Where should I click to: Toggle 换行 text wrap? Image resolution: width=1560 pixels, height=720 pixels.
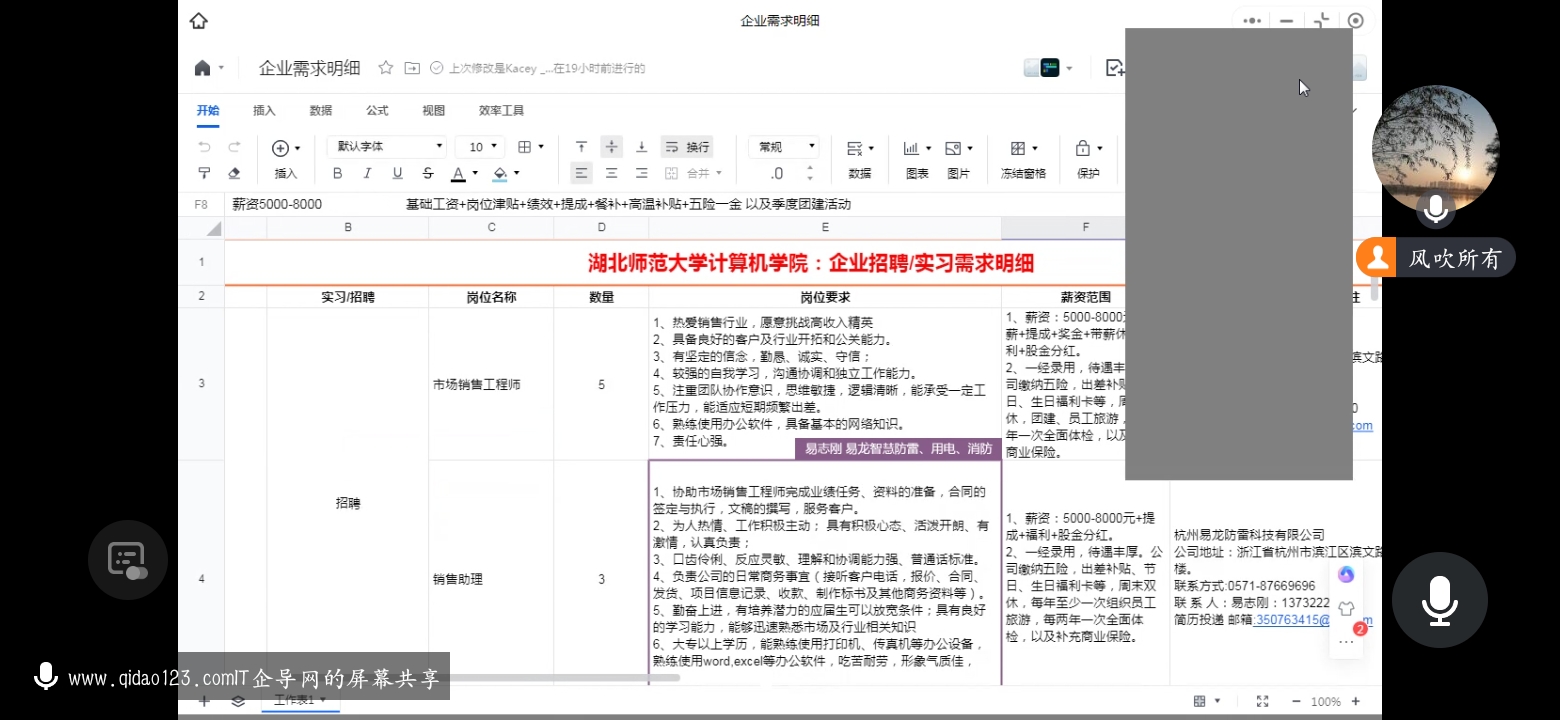(686, 147)
